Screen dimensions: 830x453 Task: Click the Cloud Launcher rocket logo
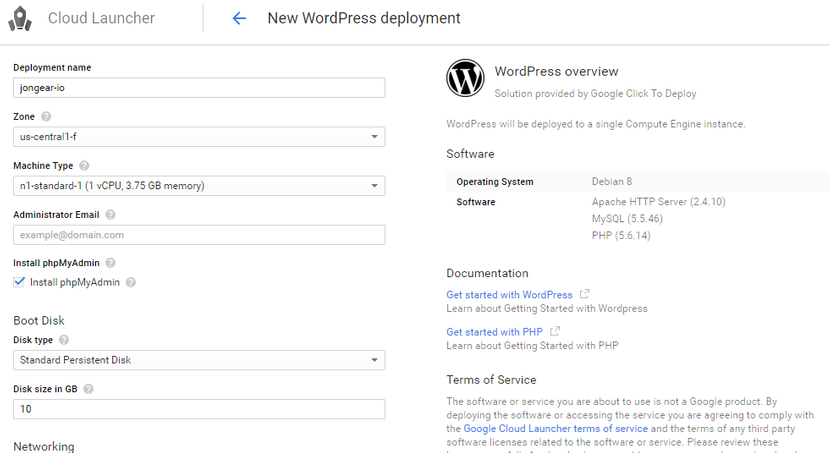(20, 19)
